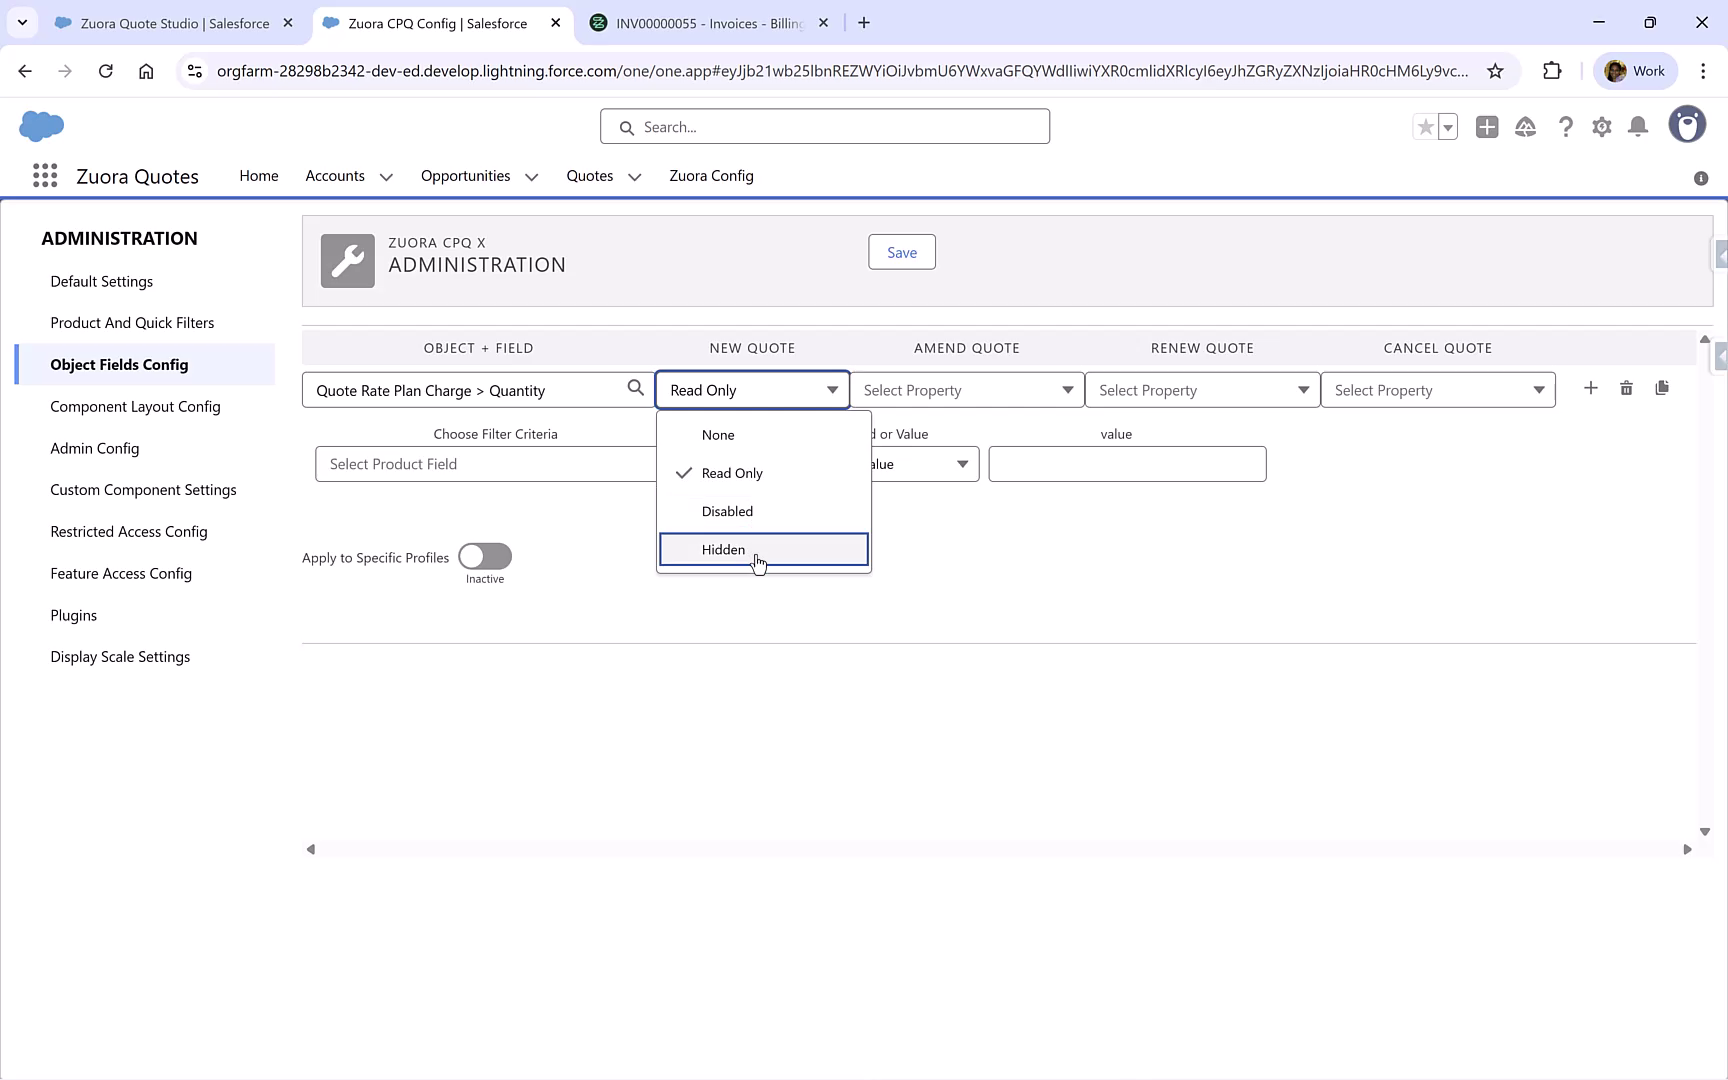
Task: Open the user avatar profile icon
Action: 1687,124
